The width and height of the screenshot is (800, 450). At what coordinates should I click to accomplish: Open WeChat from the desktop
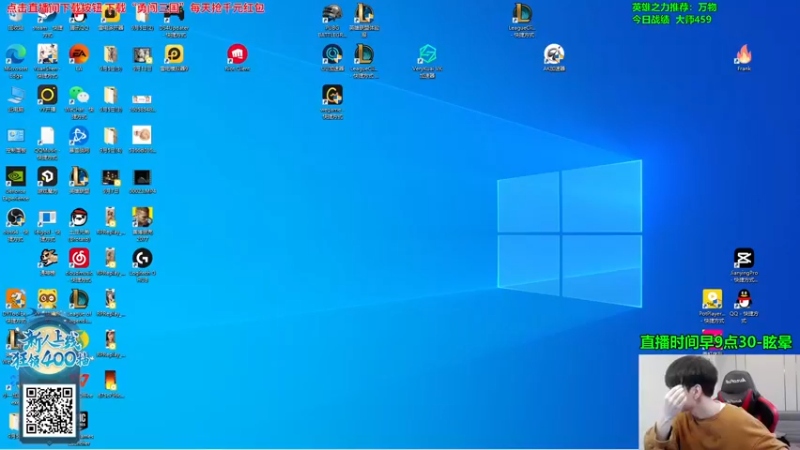[x=79, y=95]
